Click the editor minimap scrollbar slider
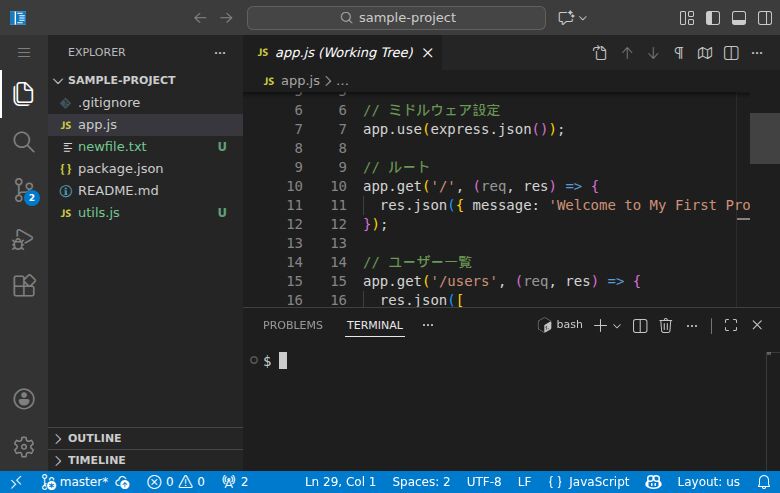This screenshot has width=780, height=493. (764, 138)
